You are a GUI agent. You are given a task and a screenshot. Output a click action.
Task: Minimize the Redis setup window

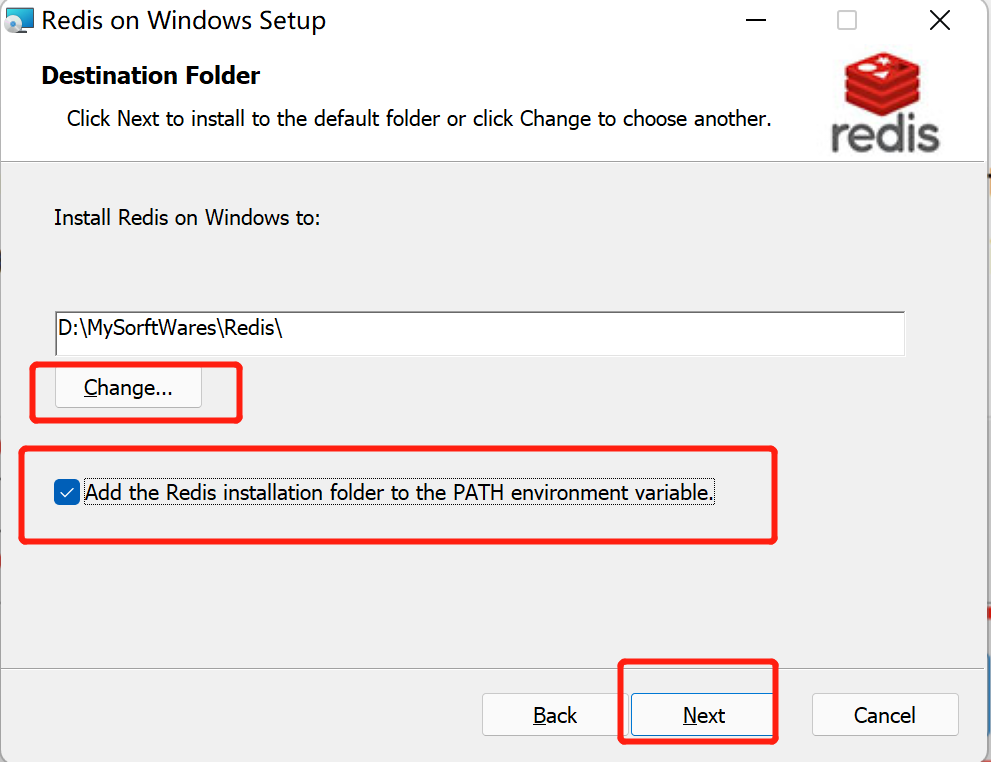click(x=755, y=20)
